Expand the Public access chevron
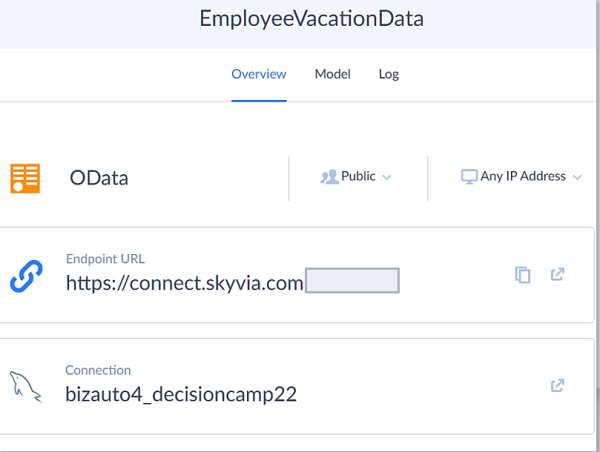The width and height of the screenshot is (600, 452). tap(387, 177)
